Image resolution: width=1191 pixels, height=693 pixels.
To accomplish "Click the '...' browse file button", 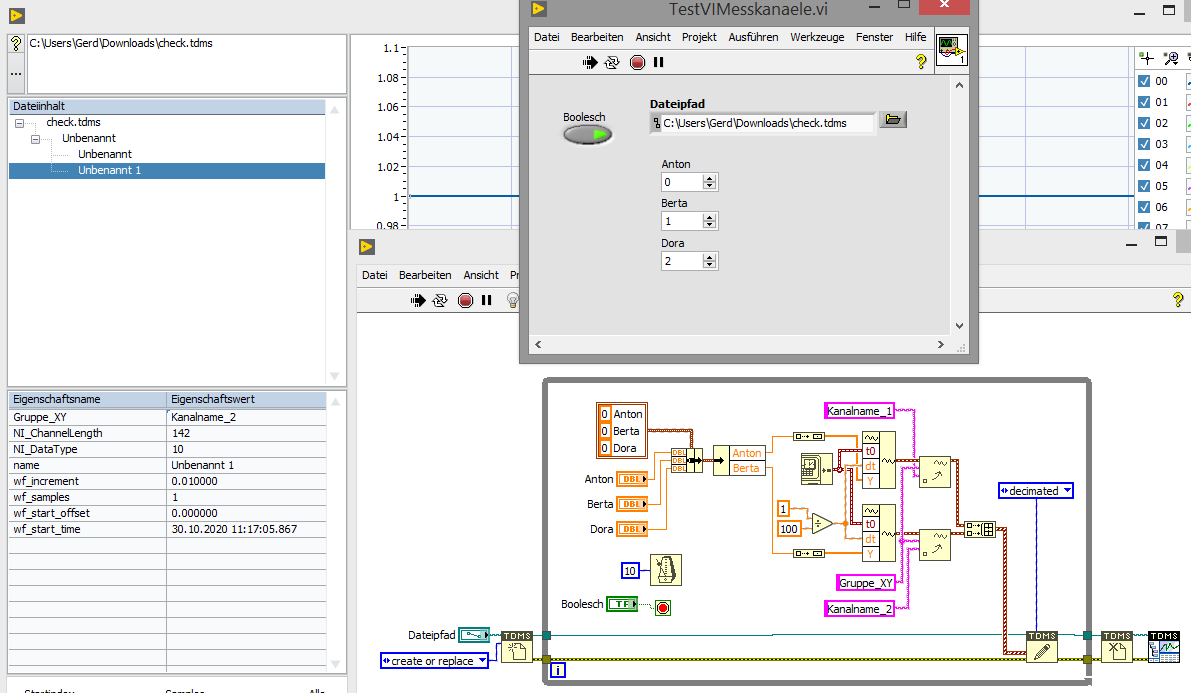I will tap(16, 73).
